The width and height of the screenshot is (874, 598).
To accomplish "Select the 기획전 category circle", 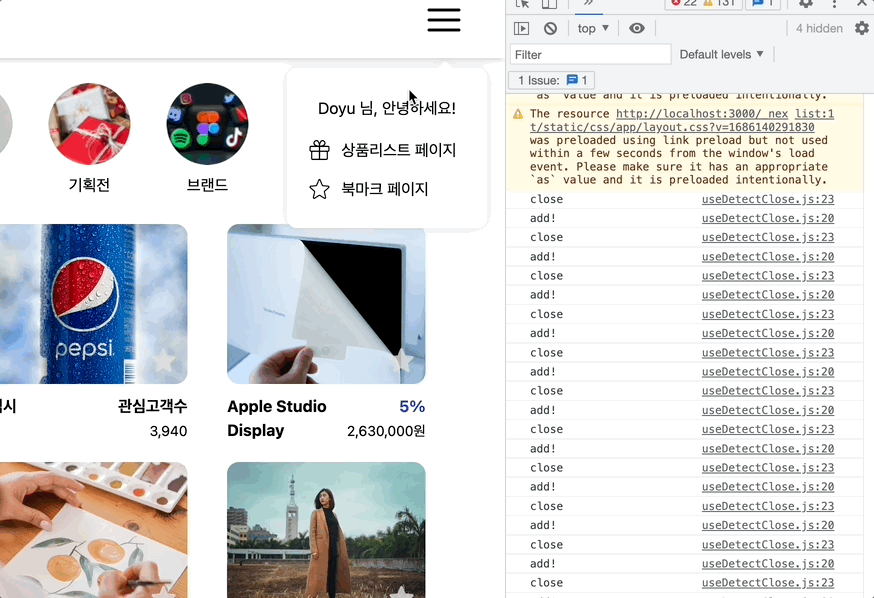I will (x=89, y=124).
